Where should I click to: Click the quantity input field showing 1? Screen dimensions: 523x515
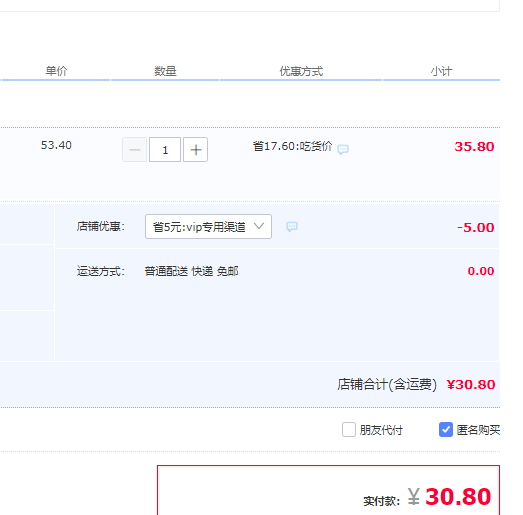click(x=165, y=149)
